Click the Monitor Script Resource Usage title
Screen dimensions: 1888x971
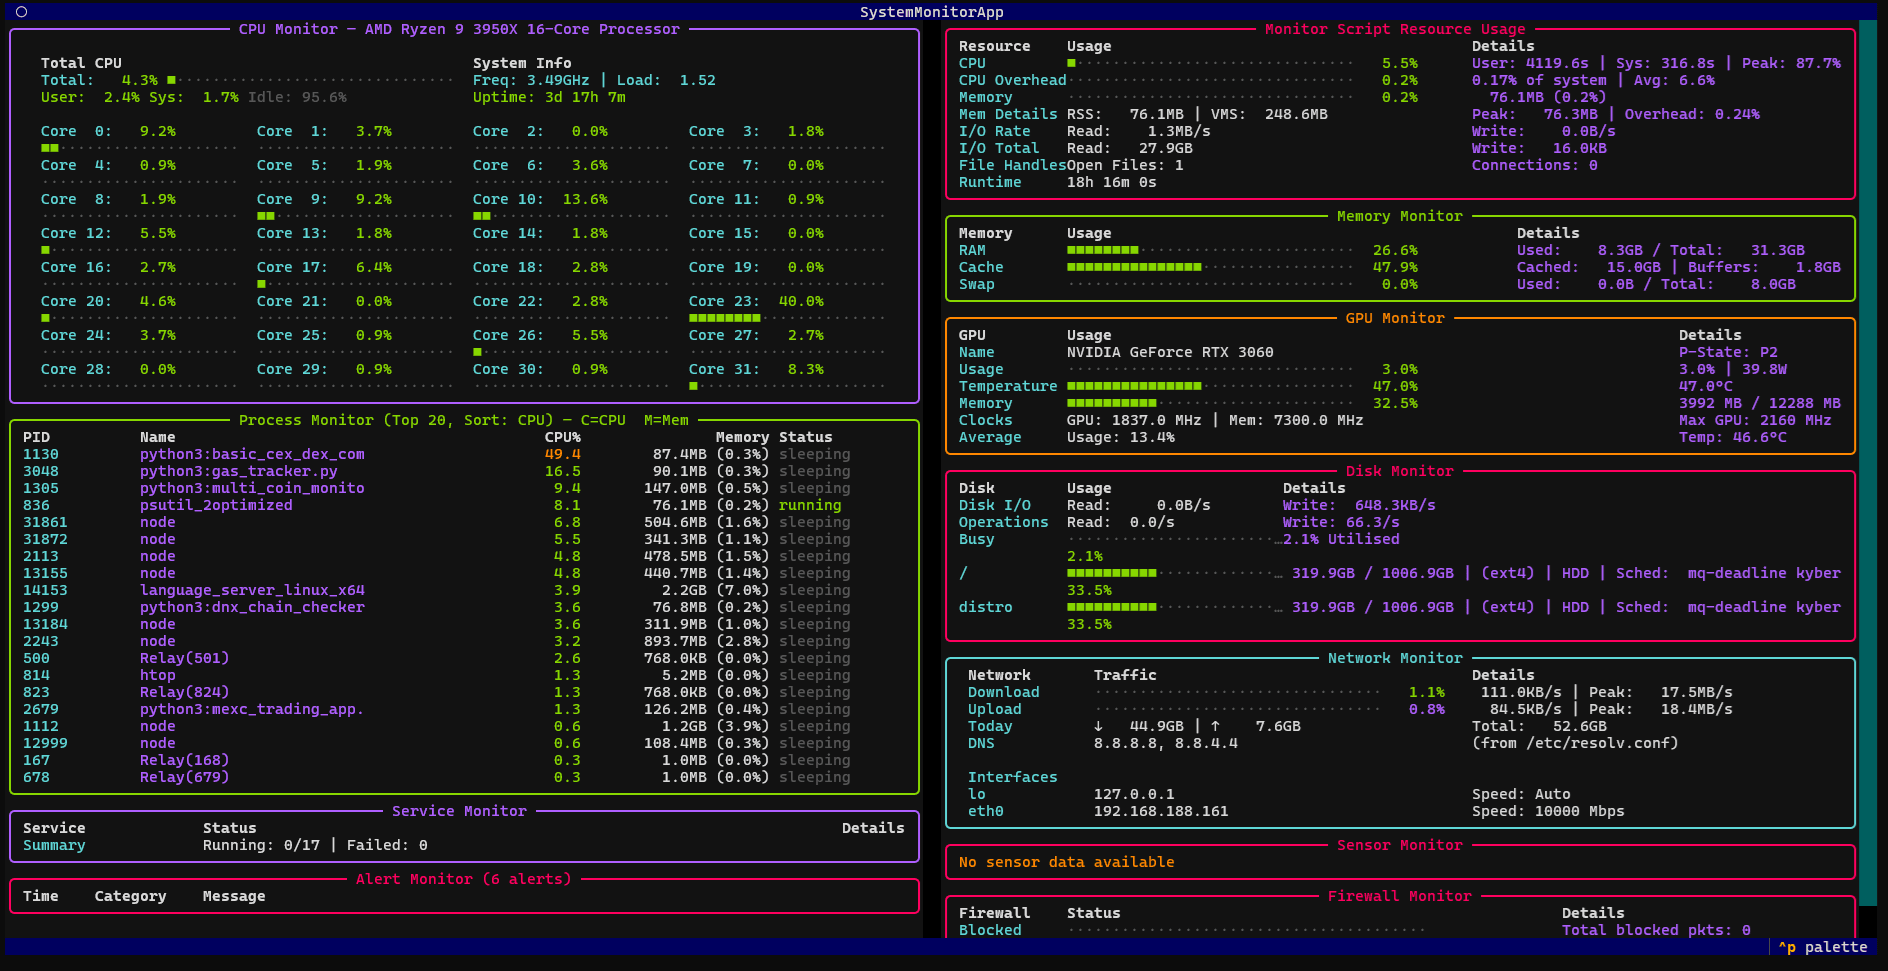(1395, 29)
